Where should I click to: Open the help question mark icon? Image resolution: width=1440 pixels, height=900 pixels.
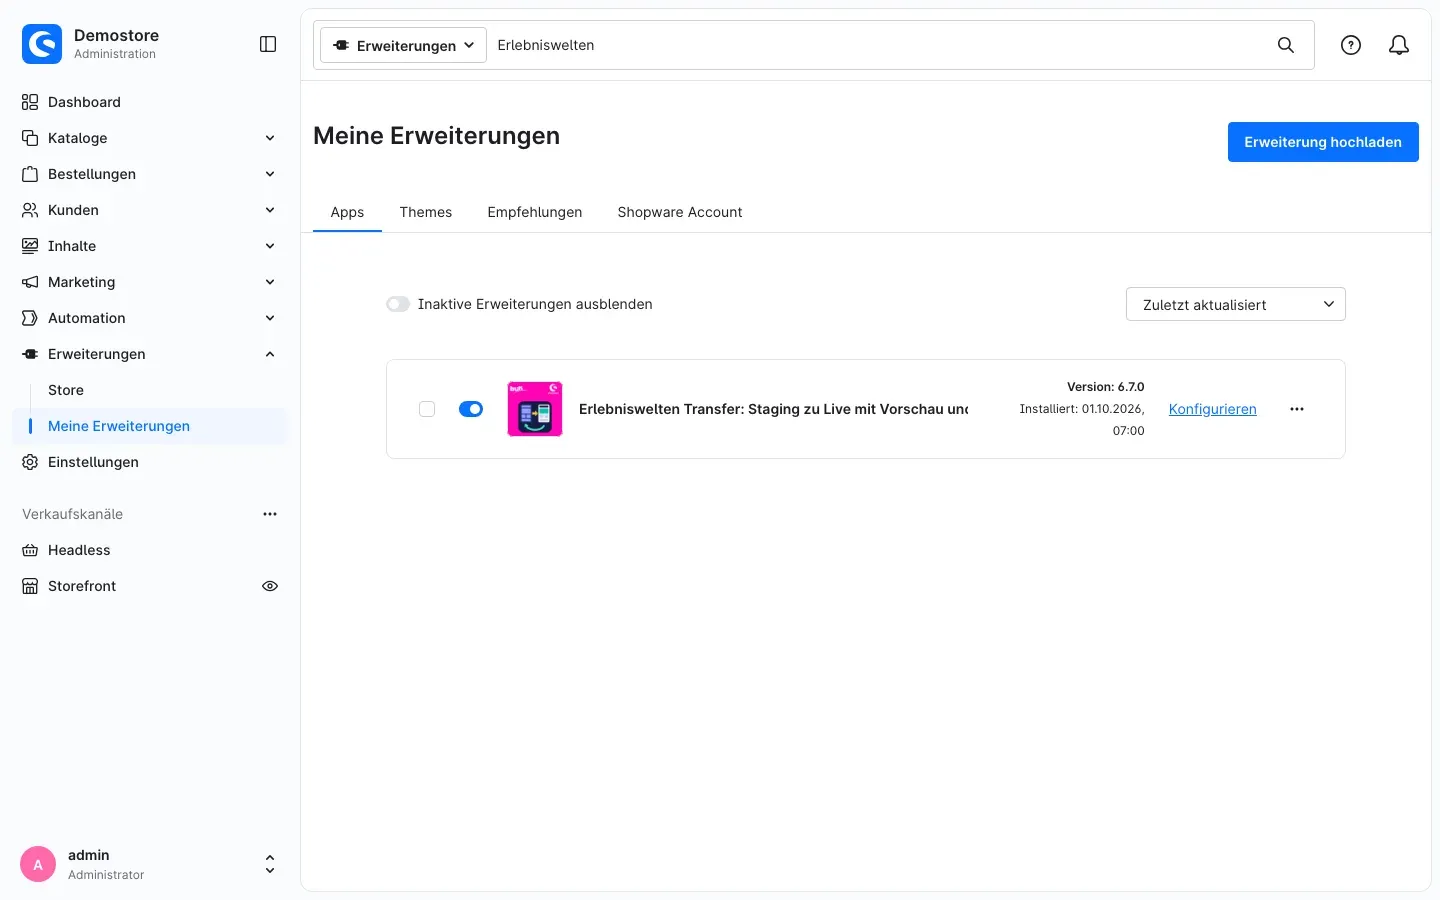click(1351, 45)
